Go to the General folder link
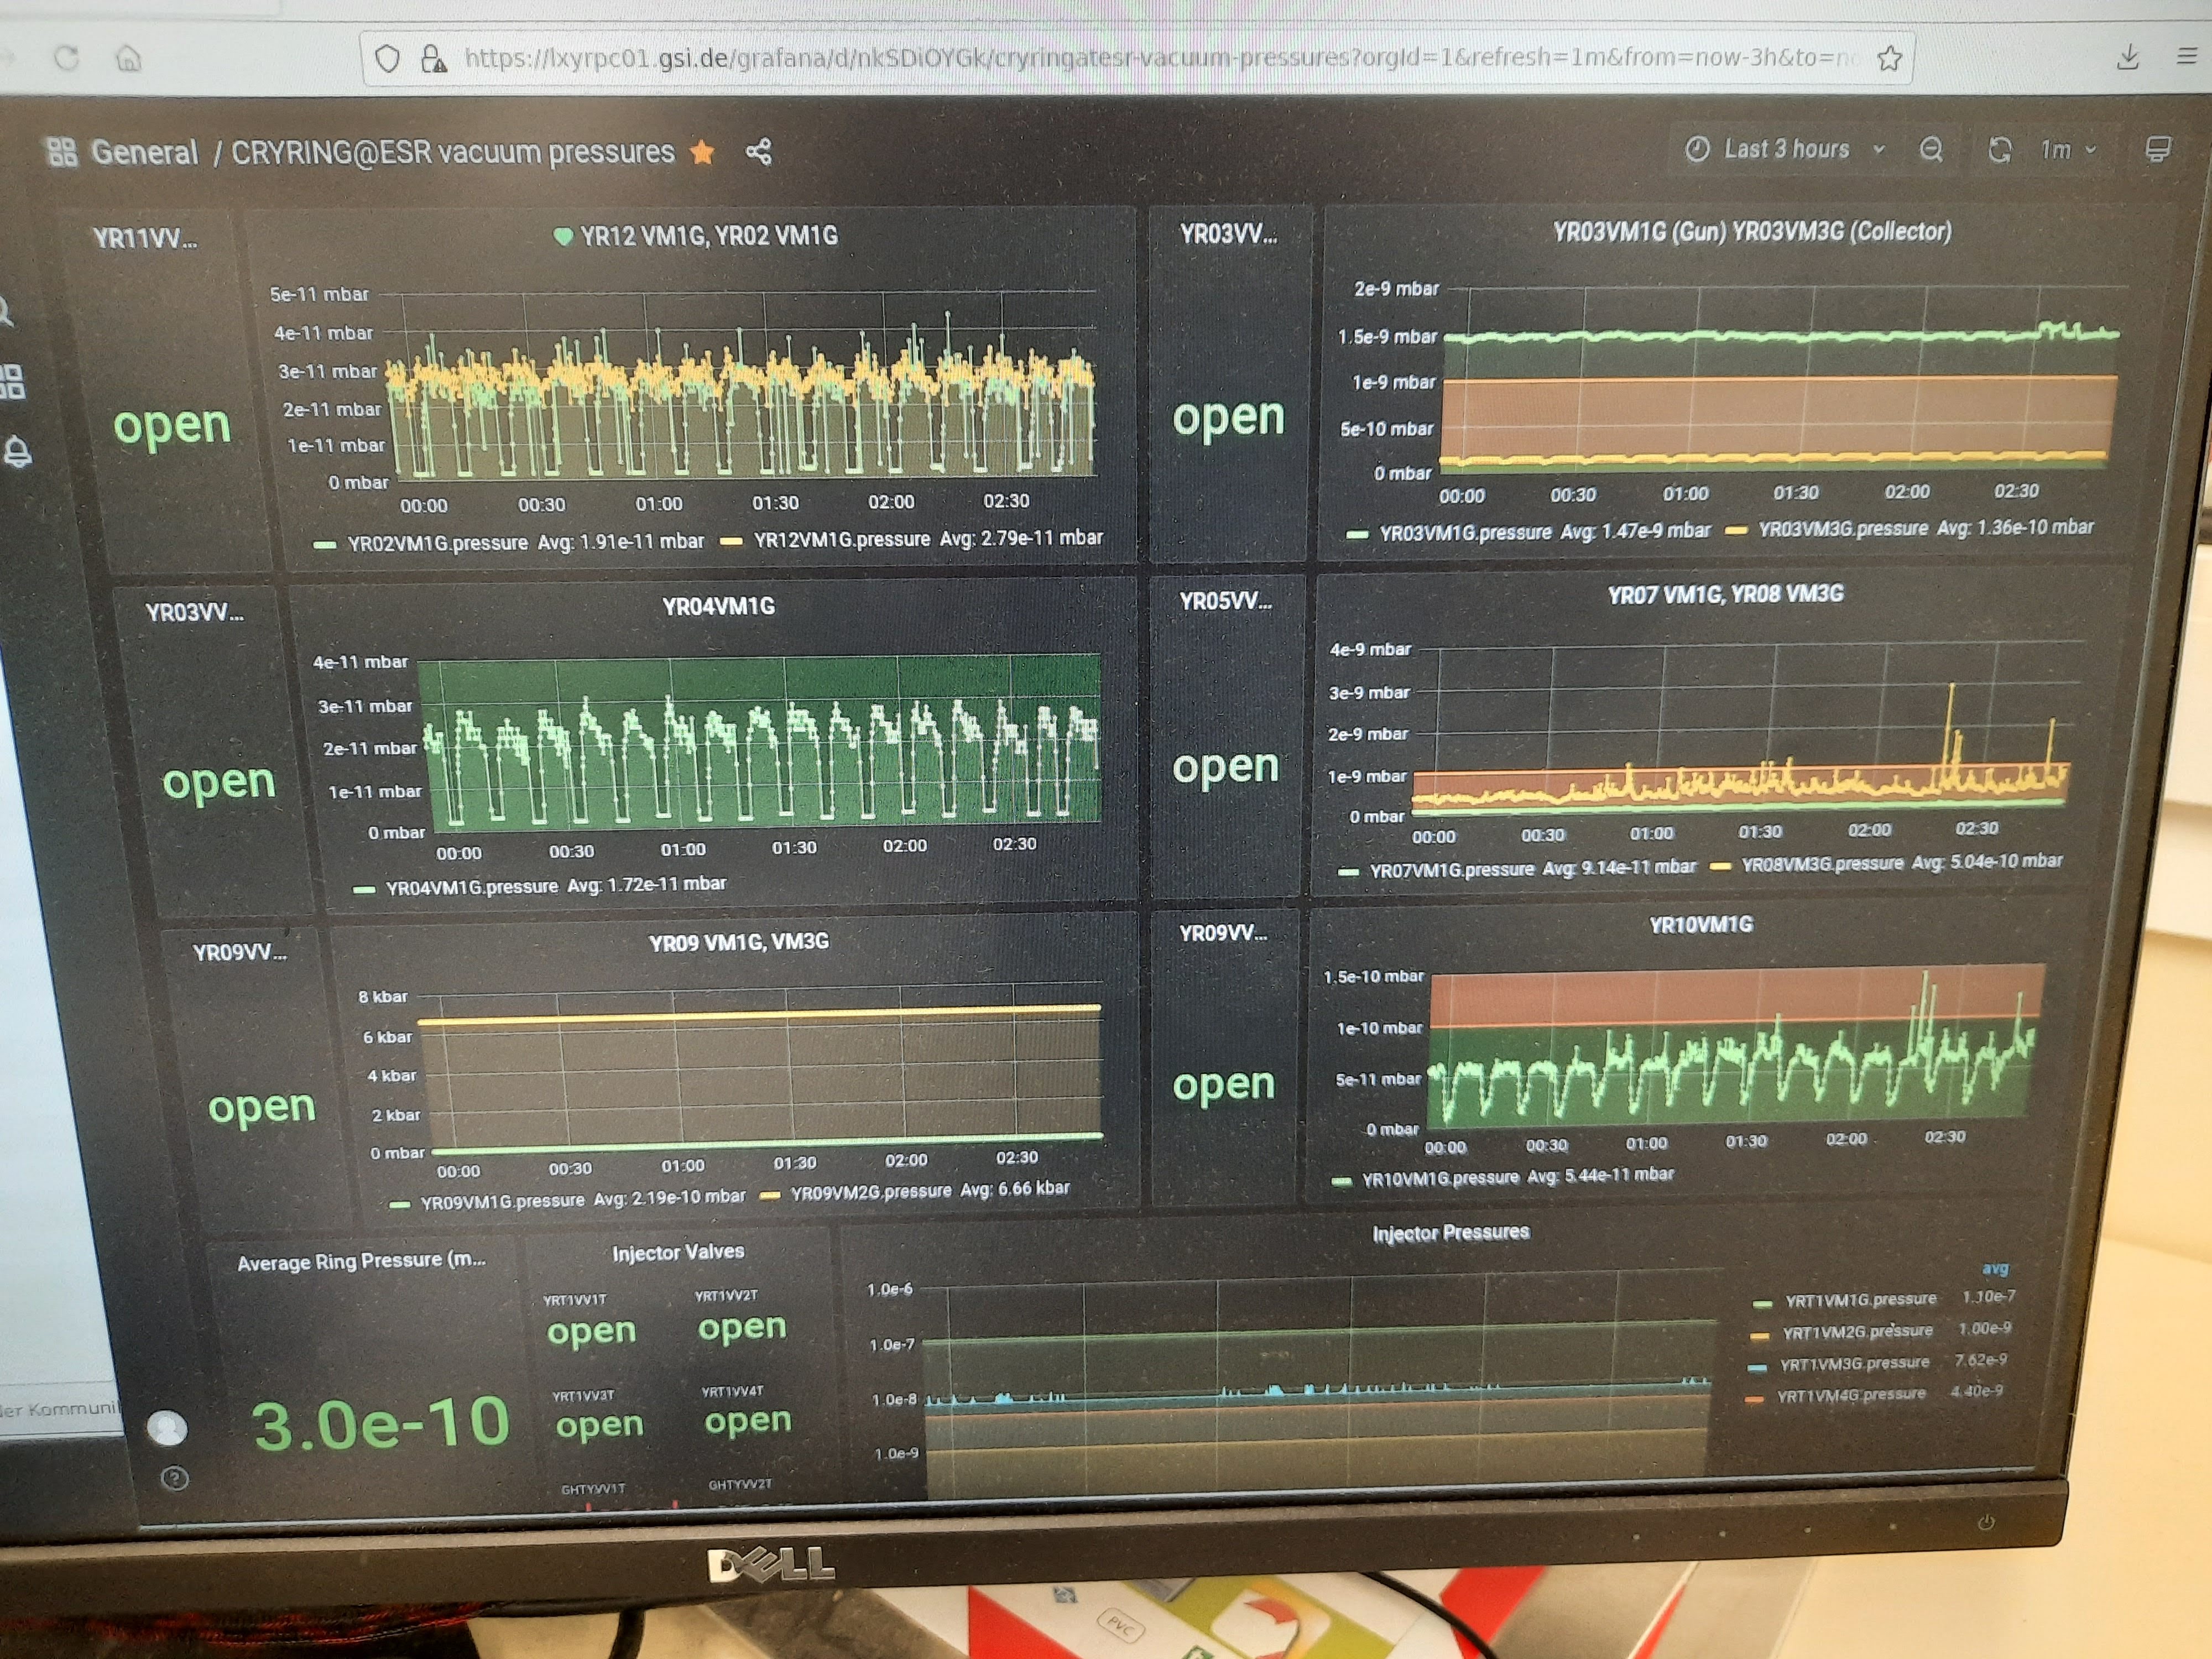 point(145,152)
